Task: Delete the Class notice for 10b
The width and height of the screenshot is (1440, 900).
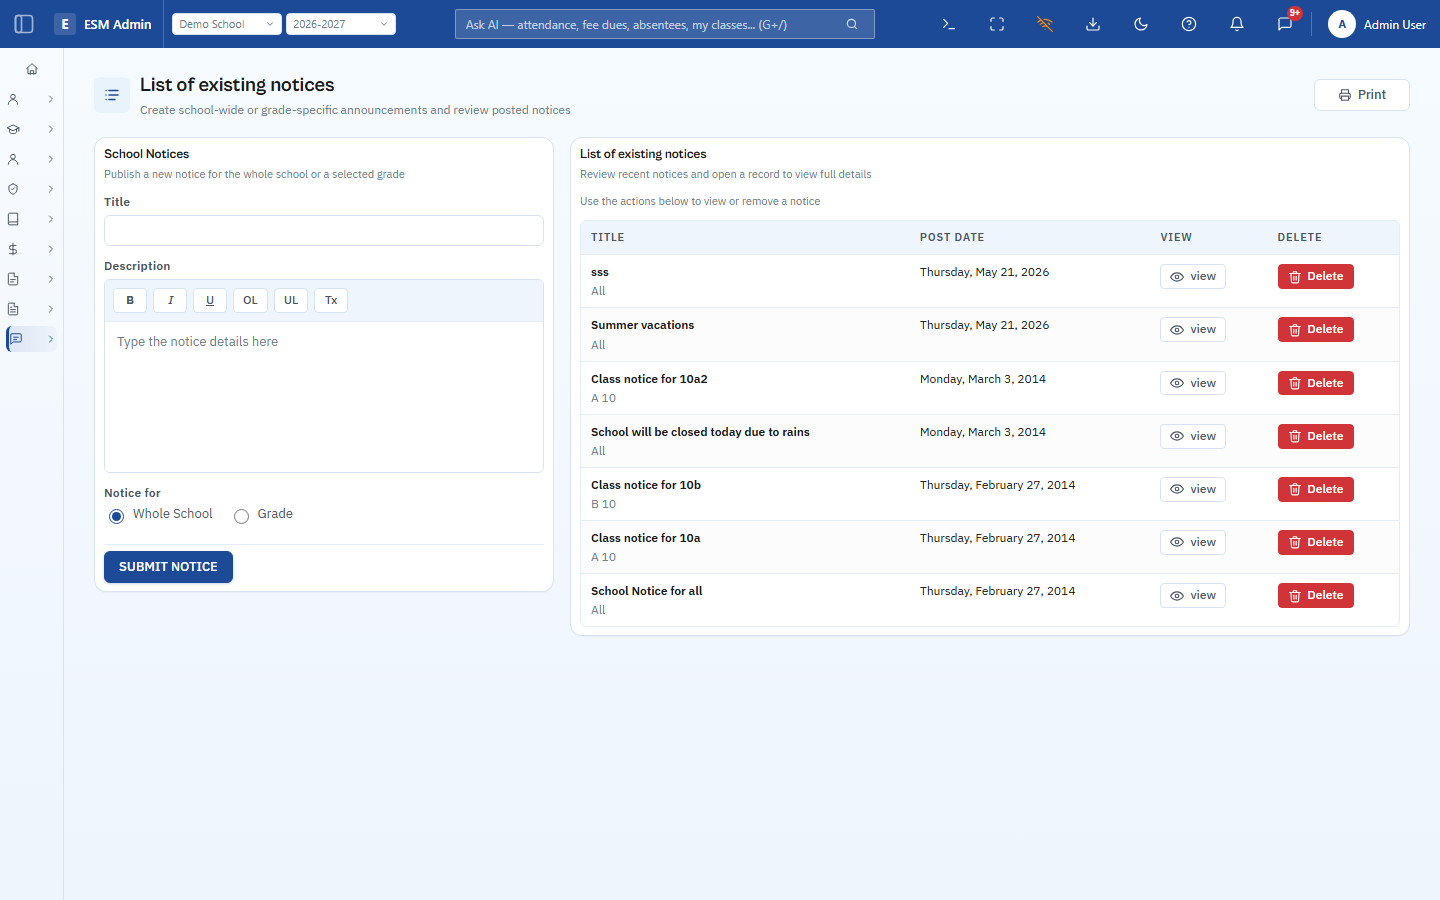Action: click(1316, 489)
